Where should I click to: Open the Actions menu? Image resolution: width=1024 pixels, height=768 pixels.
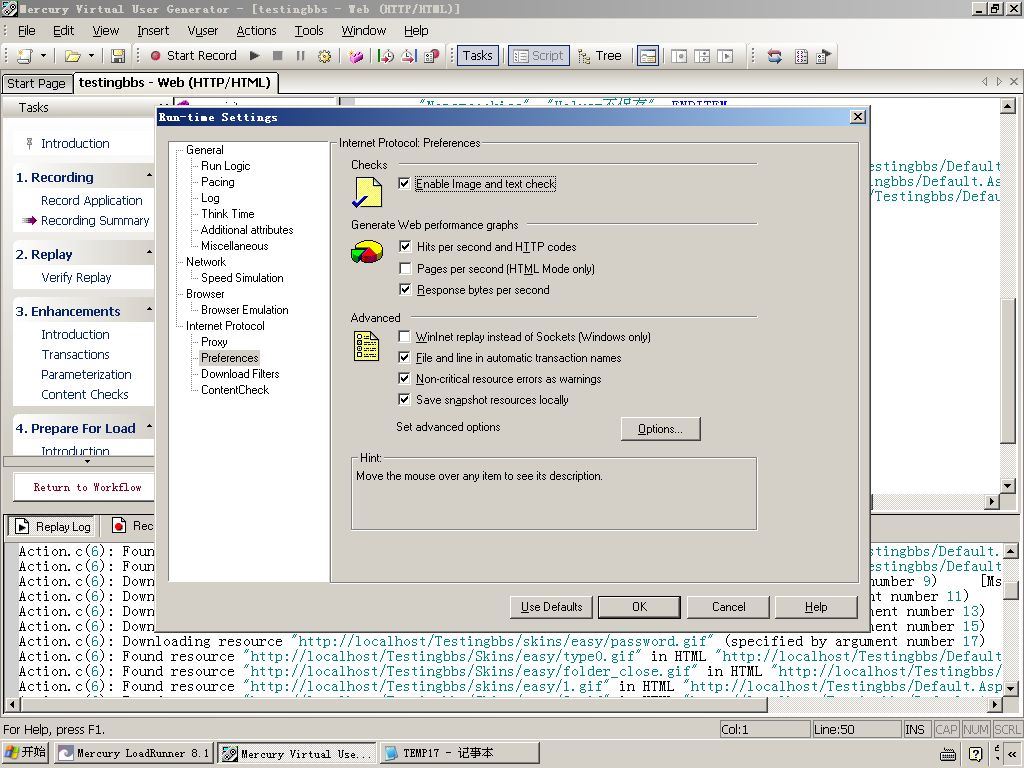click(x=256, y=31)
